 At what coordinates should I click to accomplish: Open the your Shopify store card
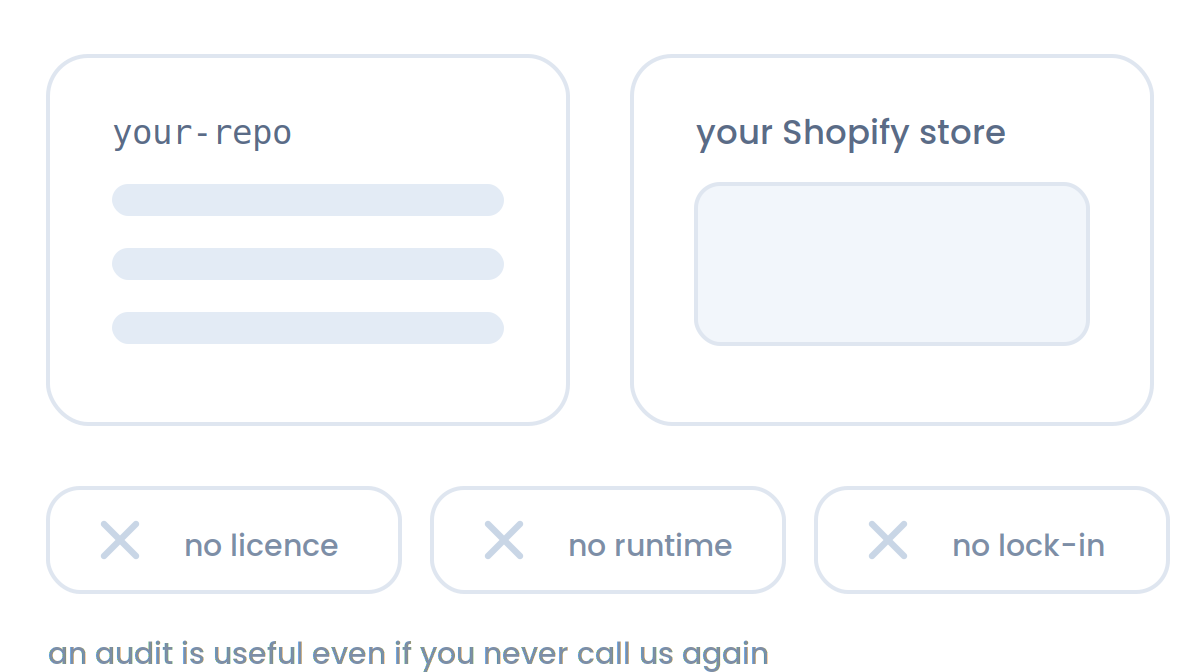point(892,240)
